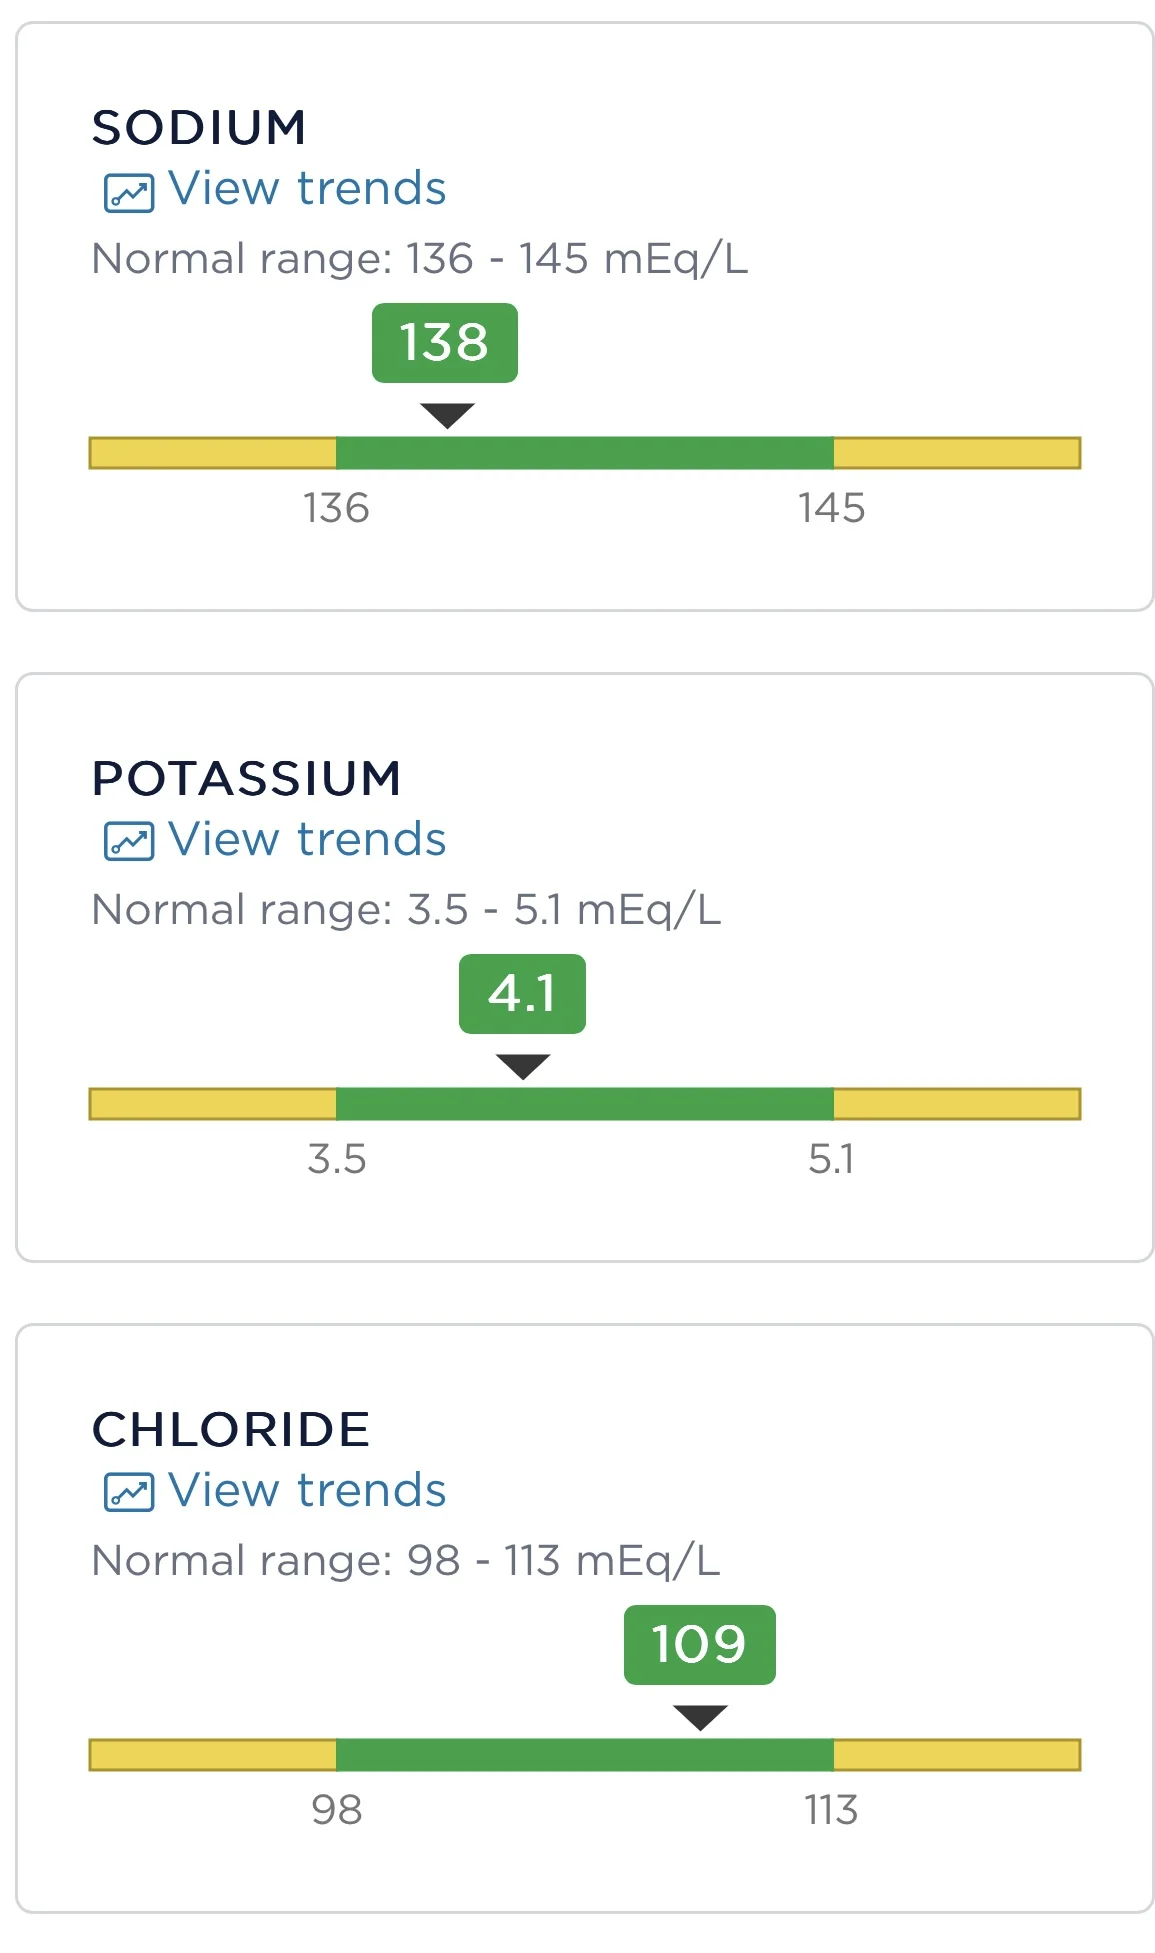The image size is (1155, 1953).
Task: Click the black marker arrow on chloride bar
Action: pos(700,1717)
